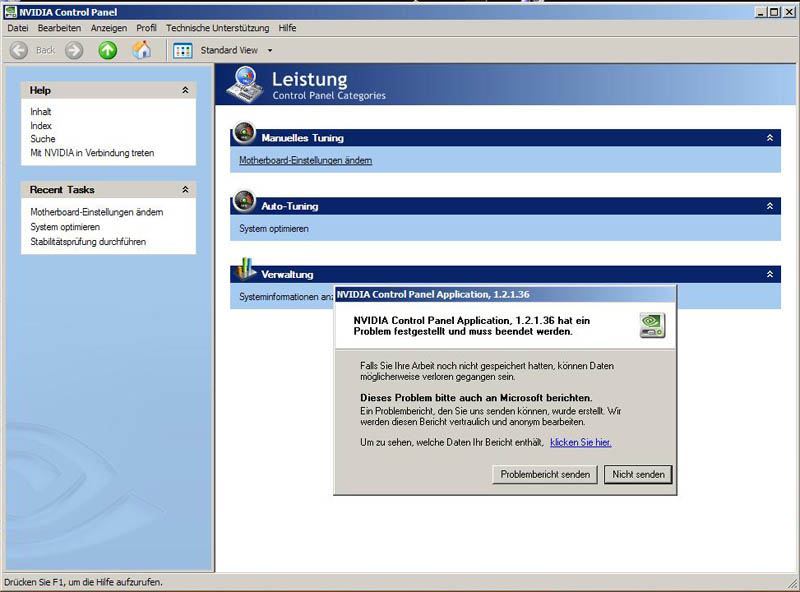Click Mit NVIDIA in Verbindung treten
This screenshot has height=592, width=800.
(92, 153)
